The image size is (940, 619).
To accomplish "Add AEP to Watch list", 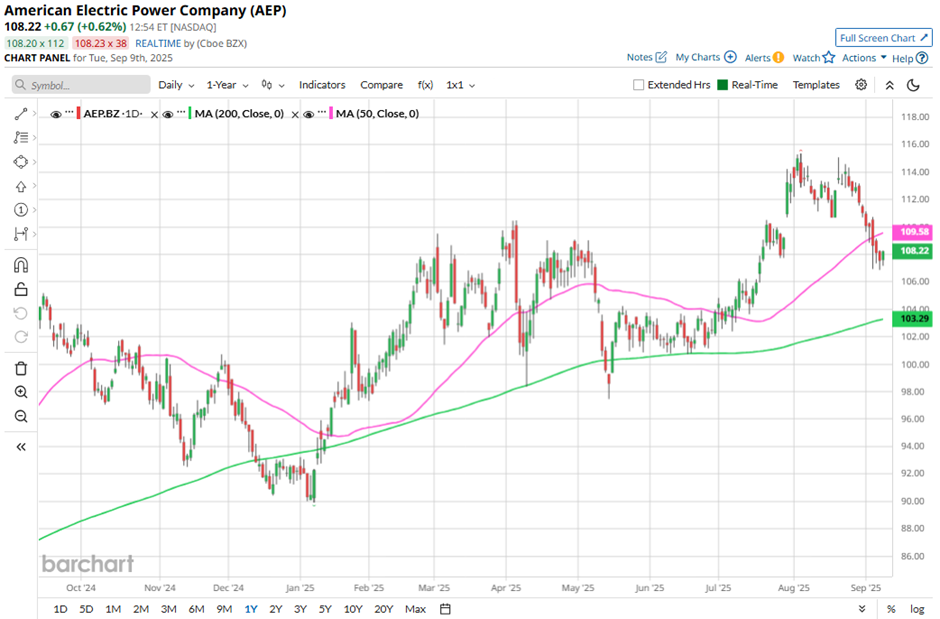I will (814, 58).
